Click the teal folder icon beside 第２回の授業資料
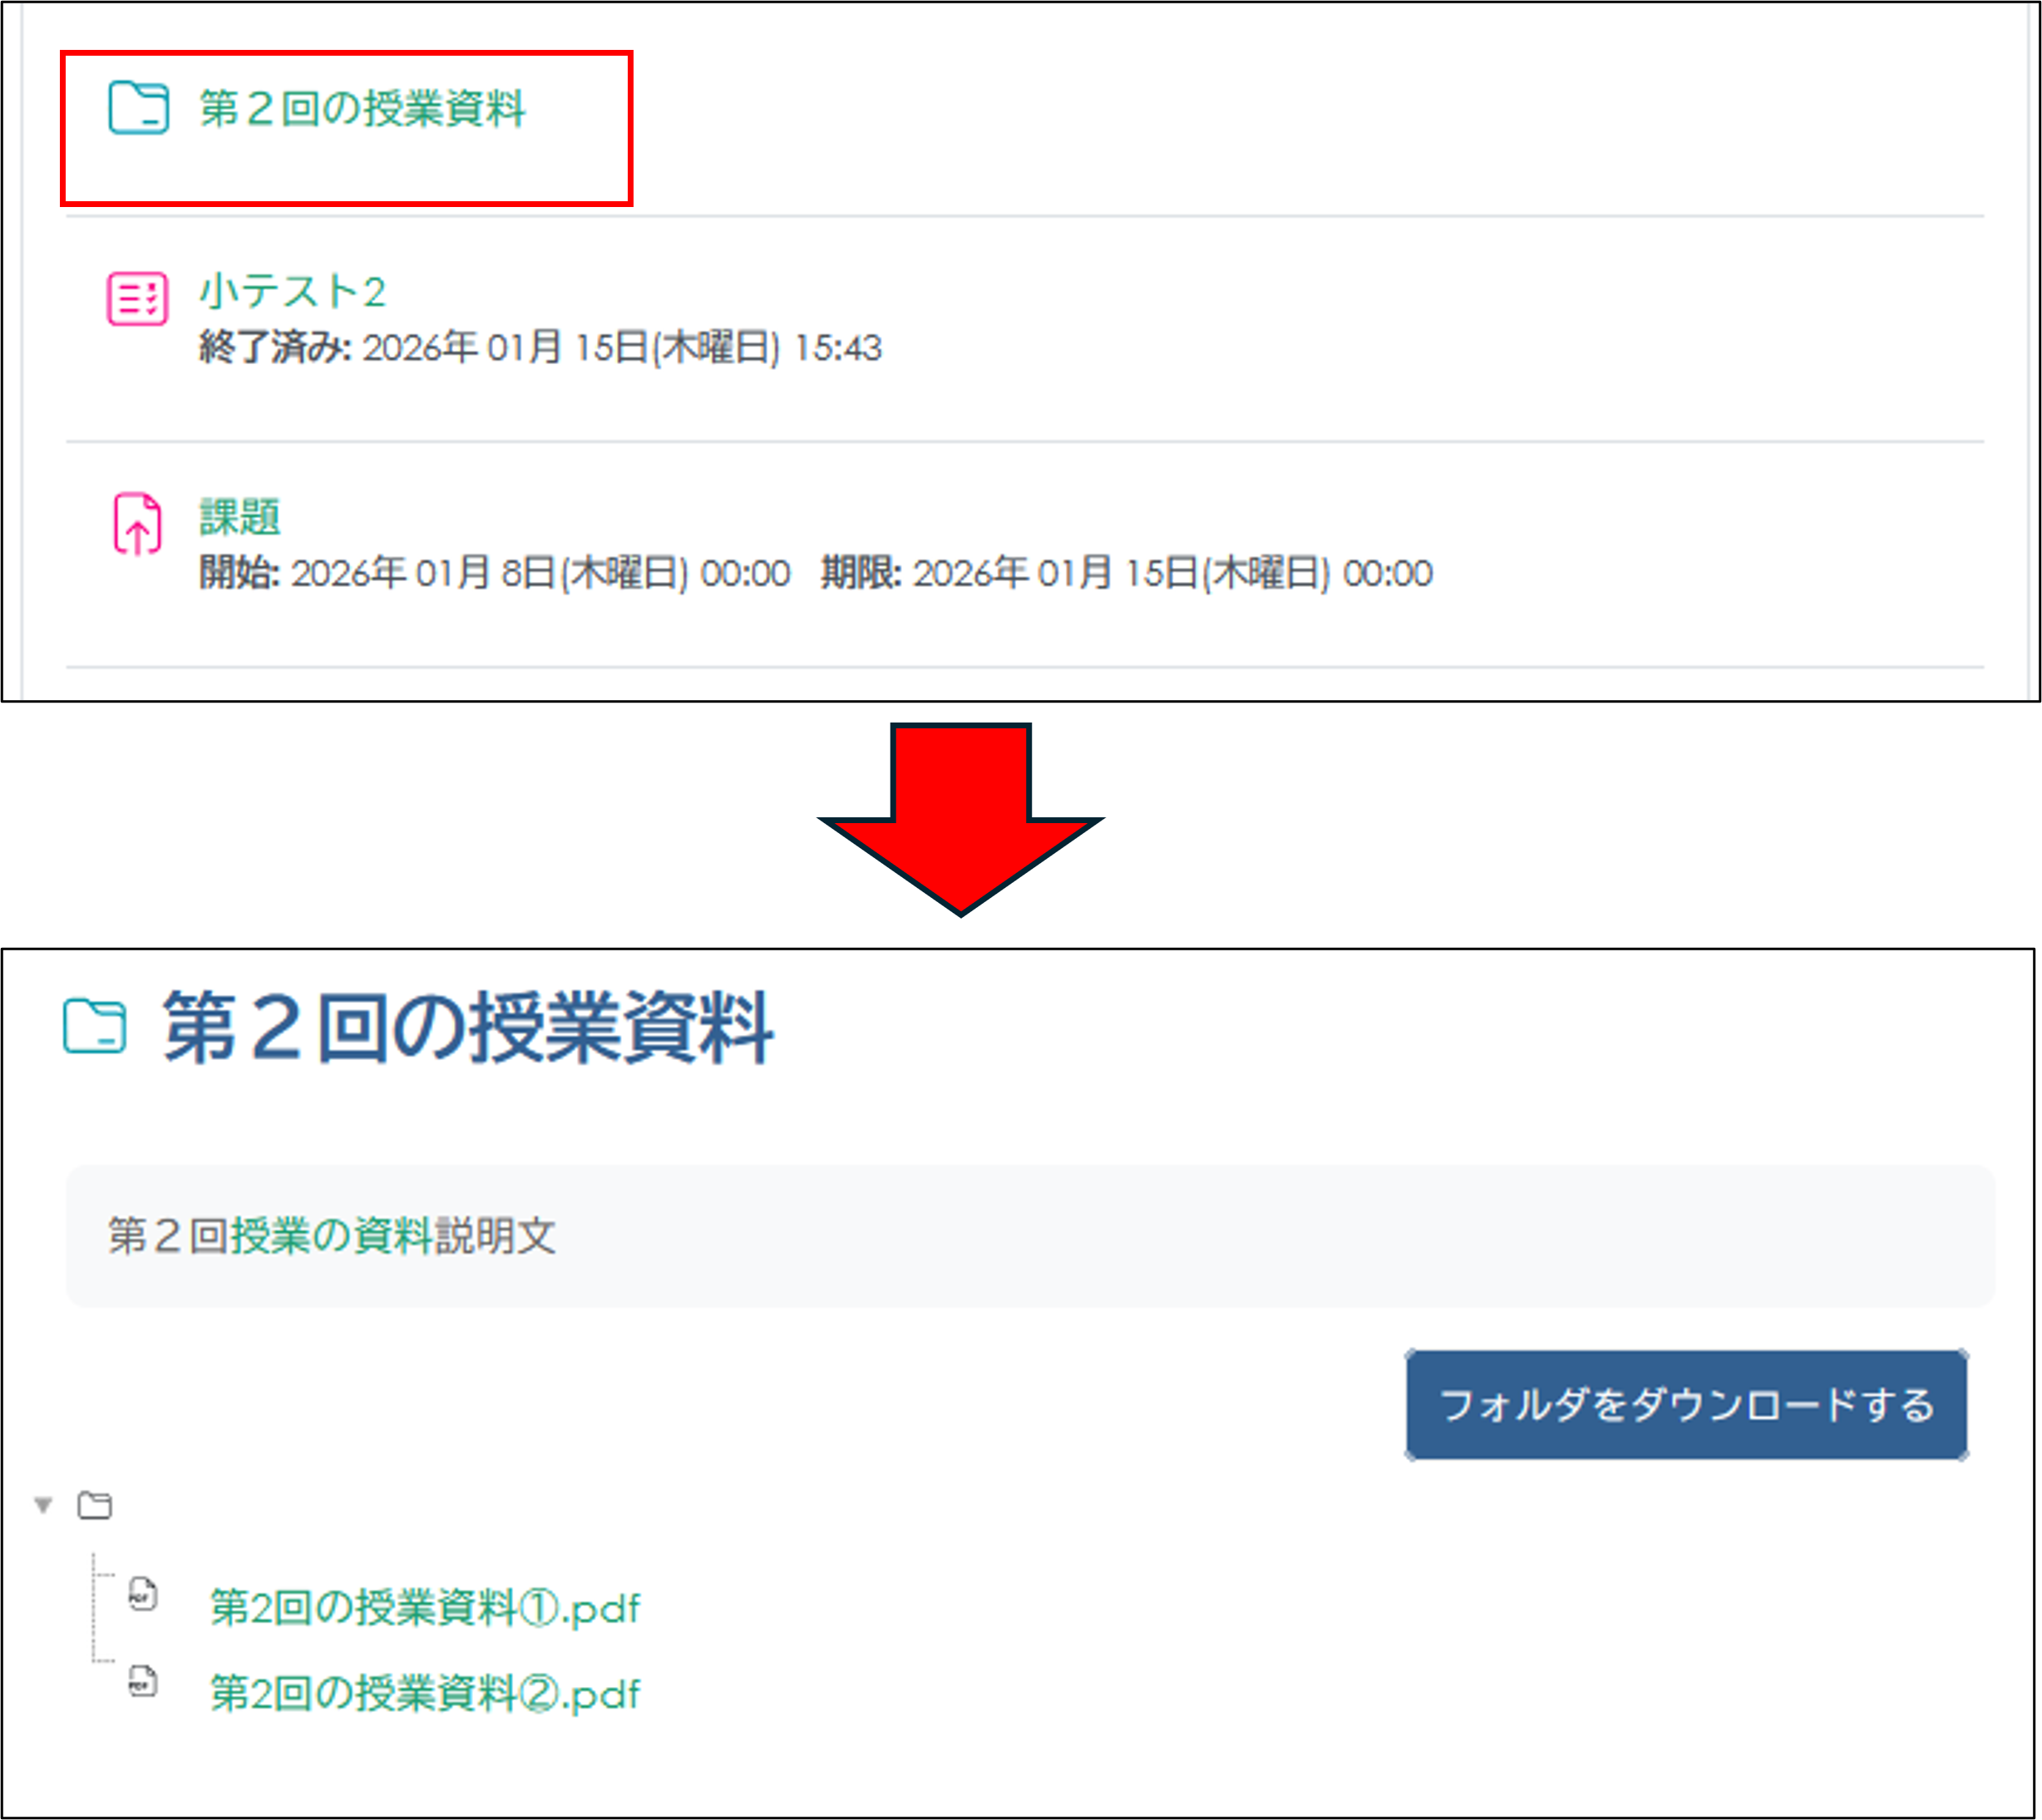 [136, 107]
